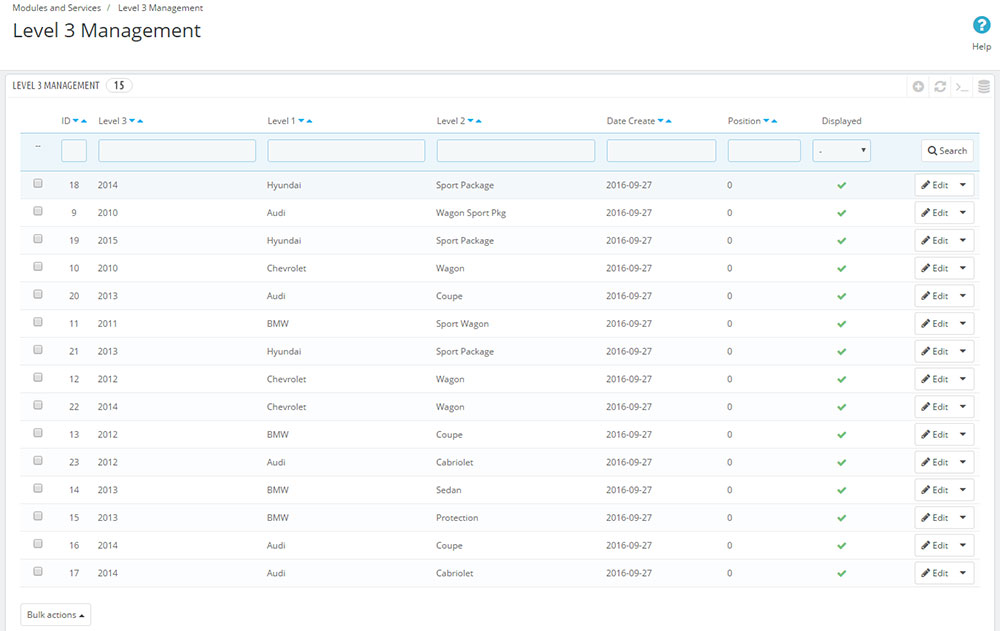This screenshot has width=1000, height=631.
Task: Select checkbox for row ID 20
Action: [x=38, y=294]
